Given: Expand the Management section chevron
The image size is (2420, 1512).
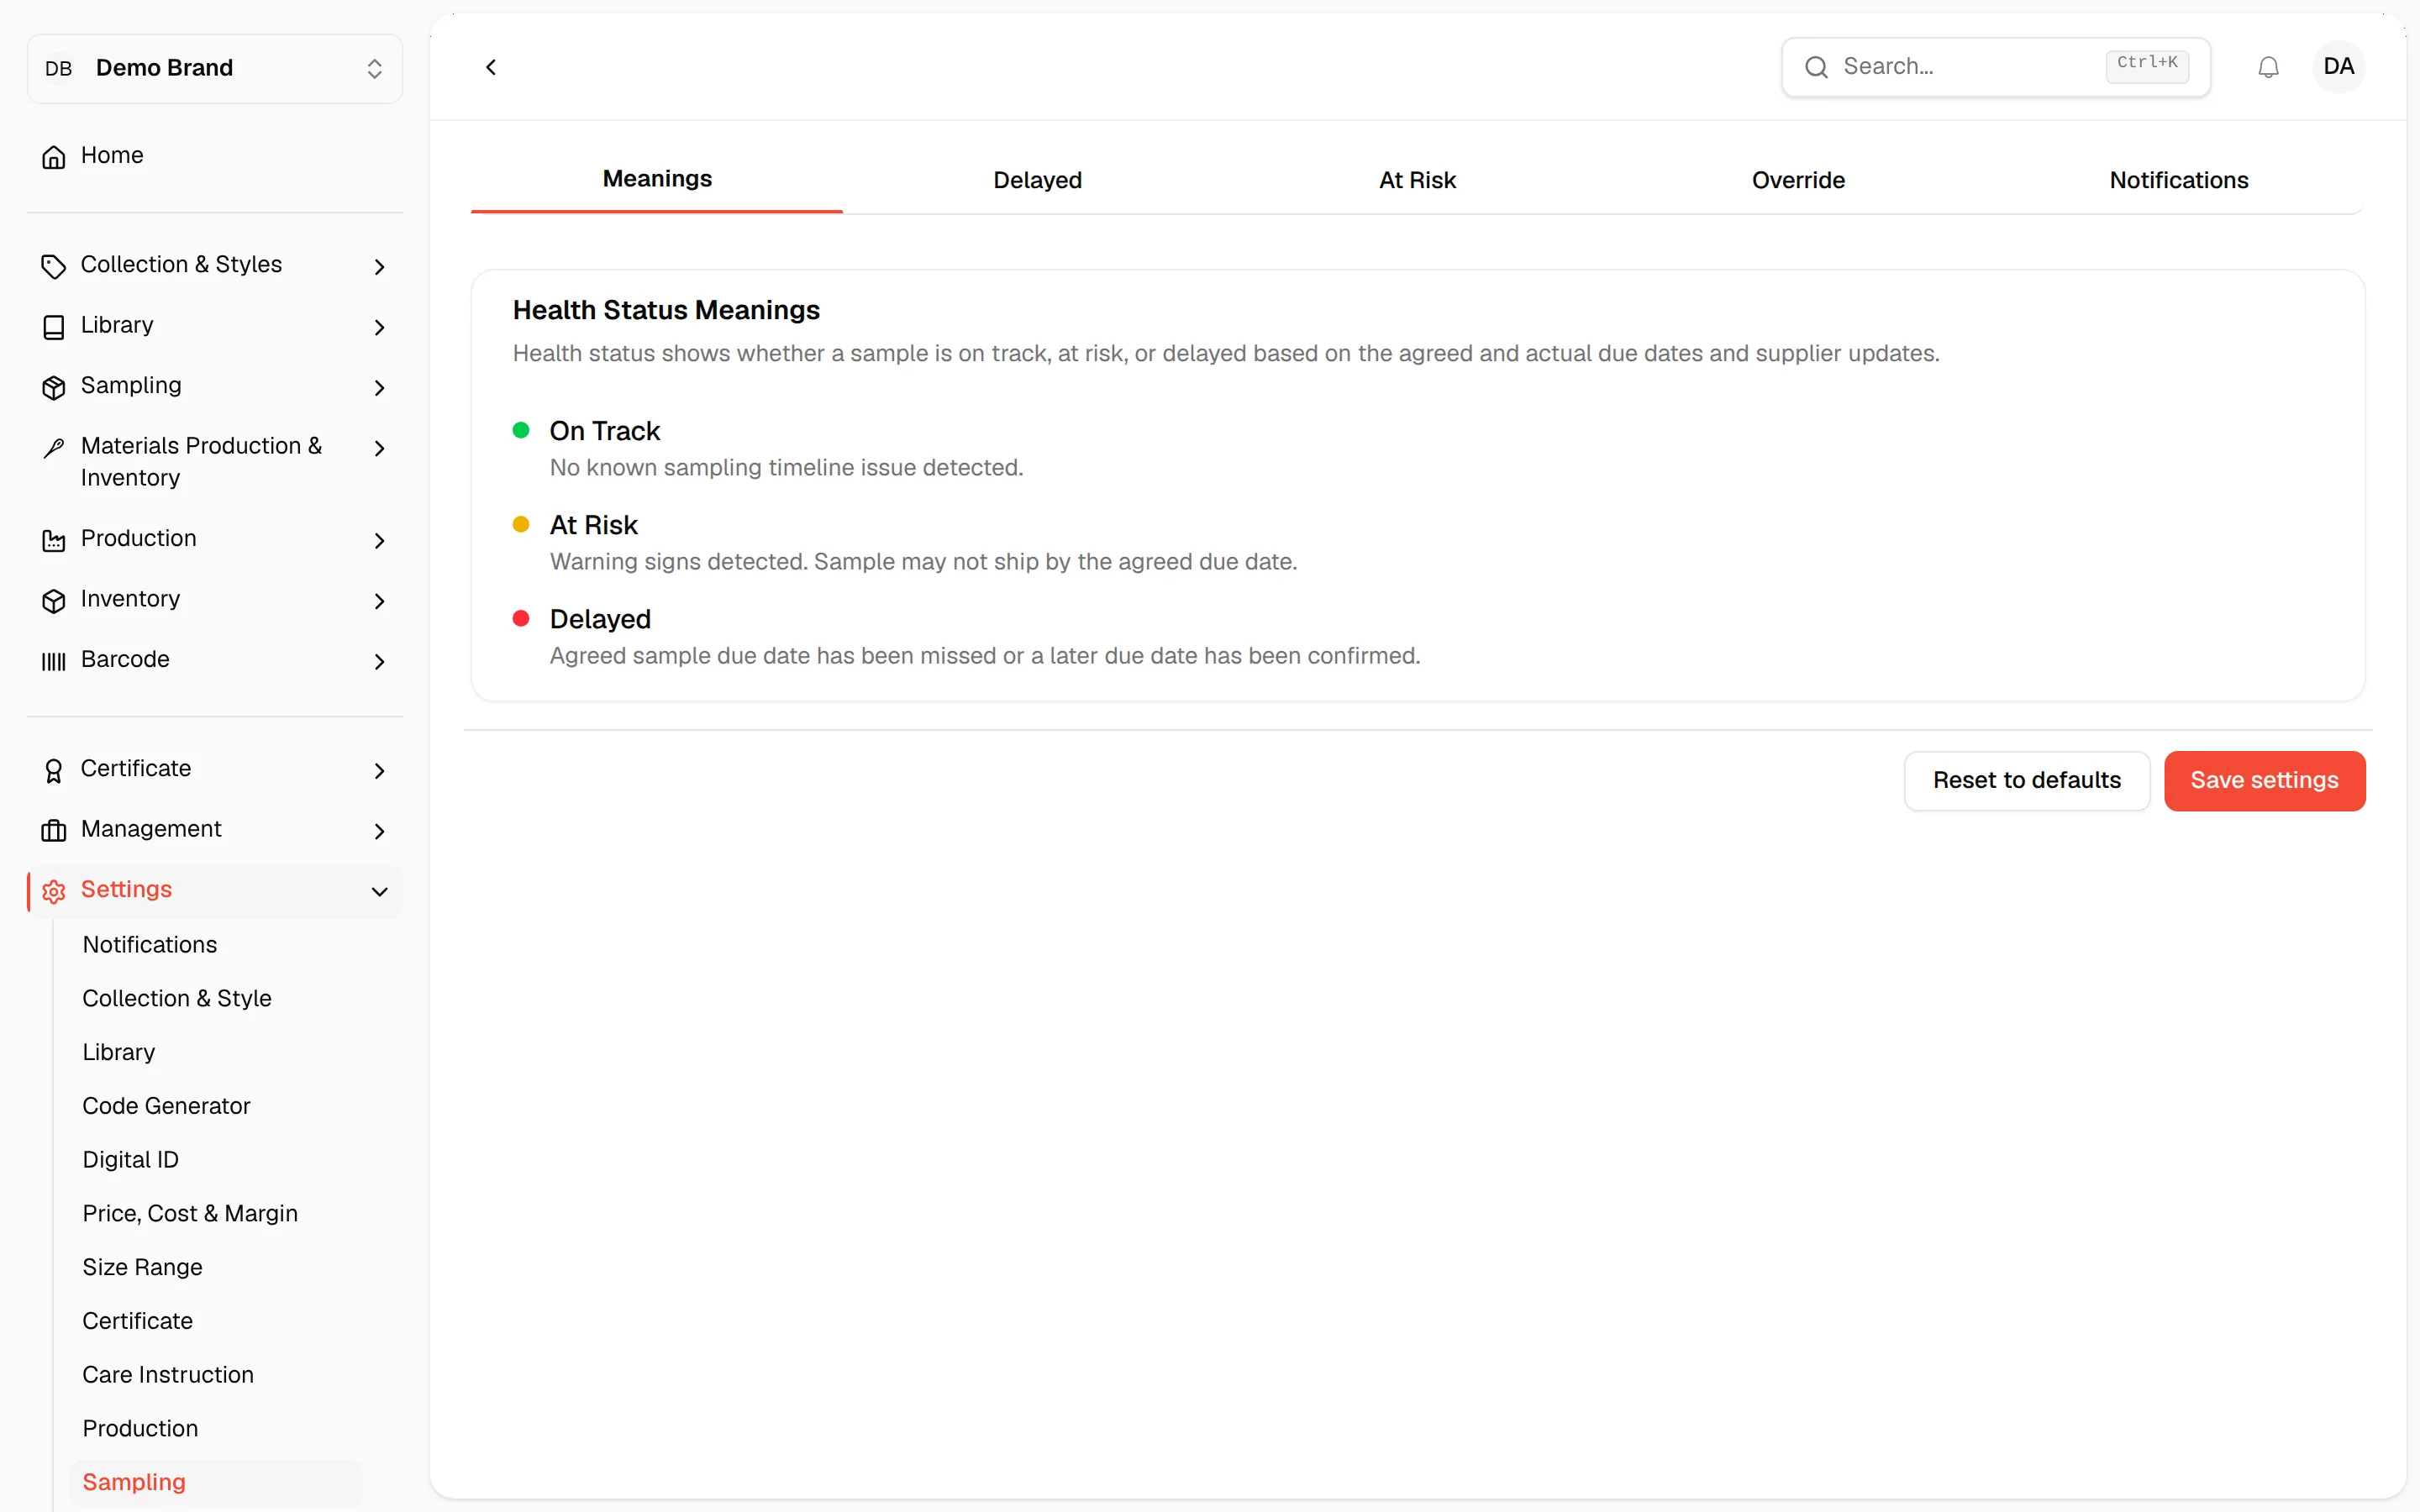Looking at the screenshot, I should [x=379, y=830].
